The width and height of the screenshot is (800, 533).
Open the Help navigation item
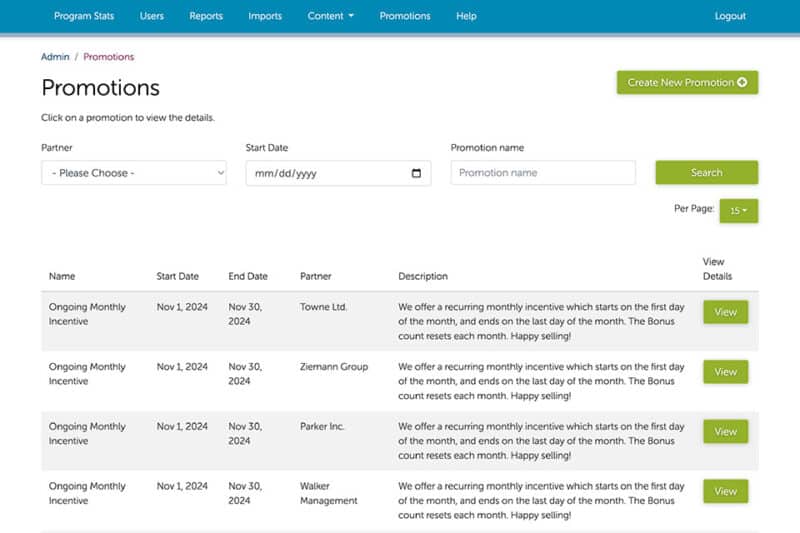(x=466, y=16)
